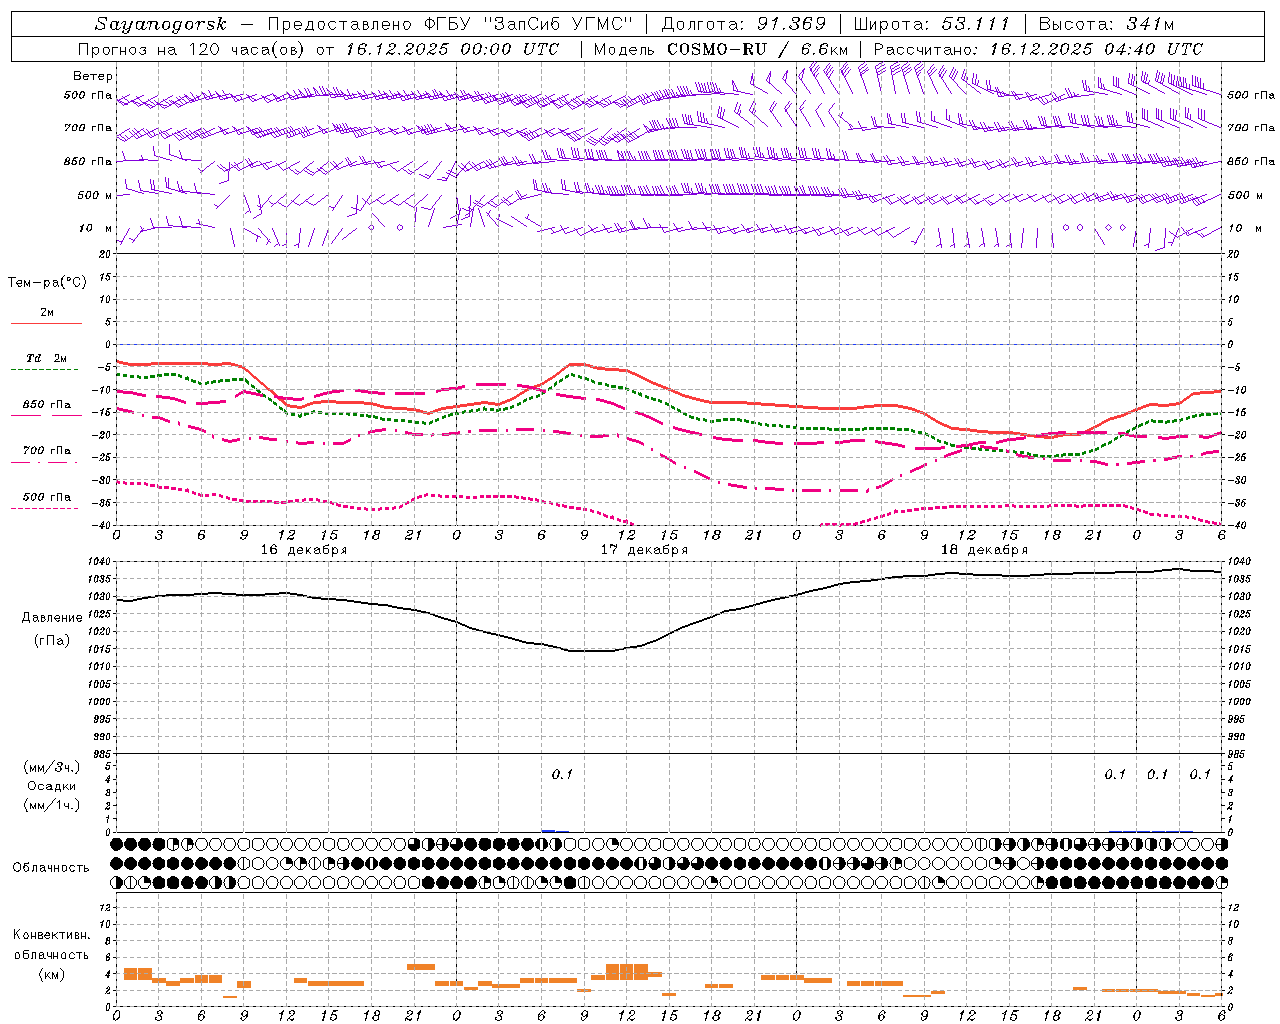Click the 'Давление' pressure panel label

coord(52,618)
